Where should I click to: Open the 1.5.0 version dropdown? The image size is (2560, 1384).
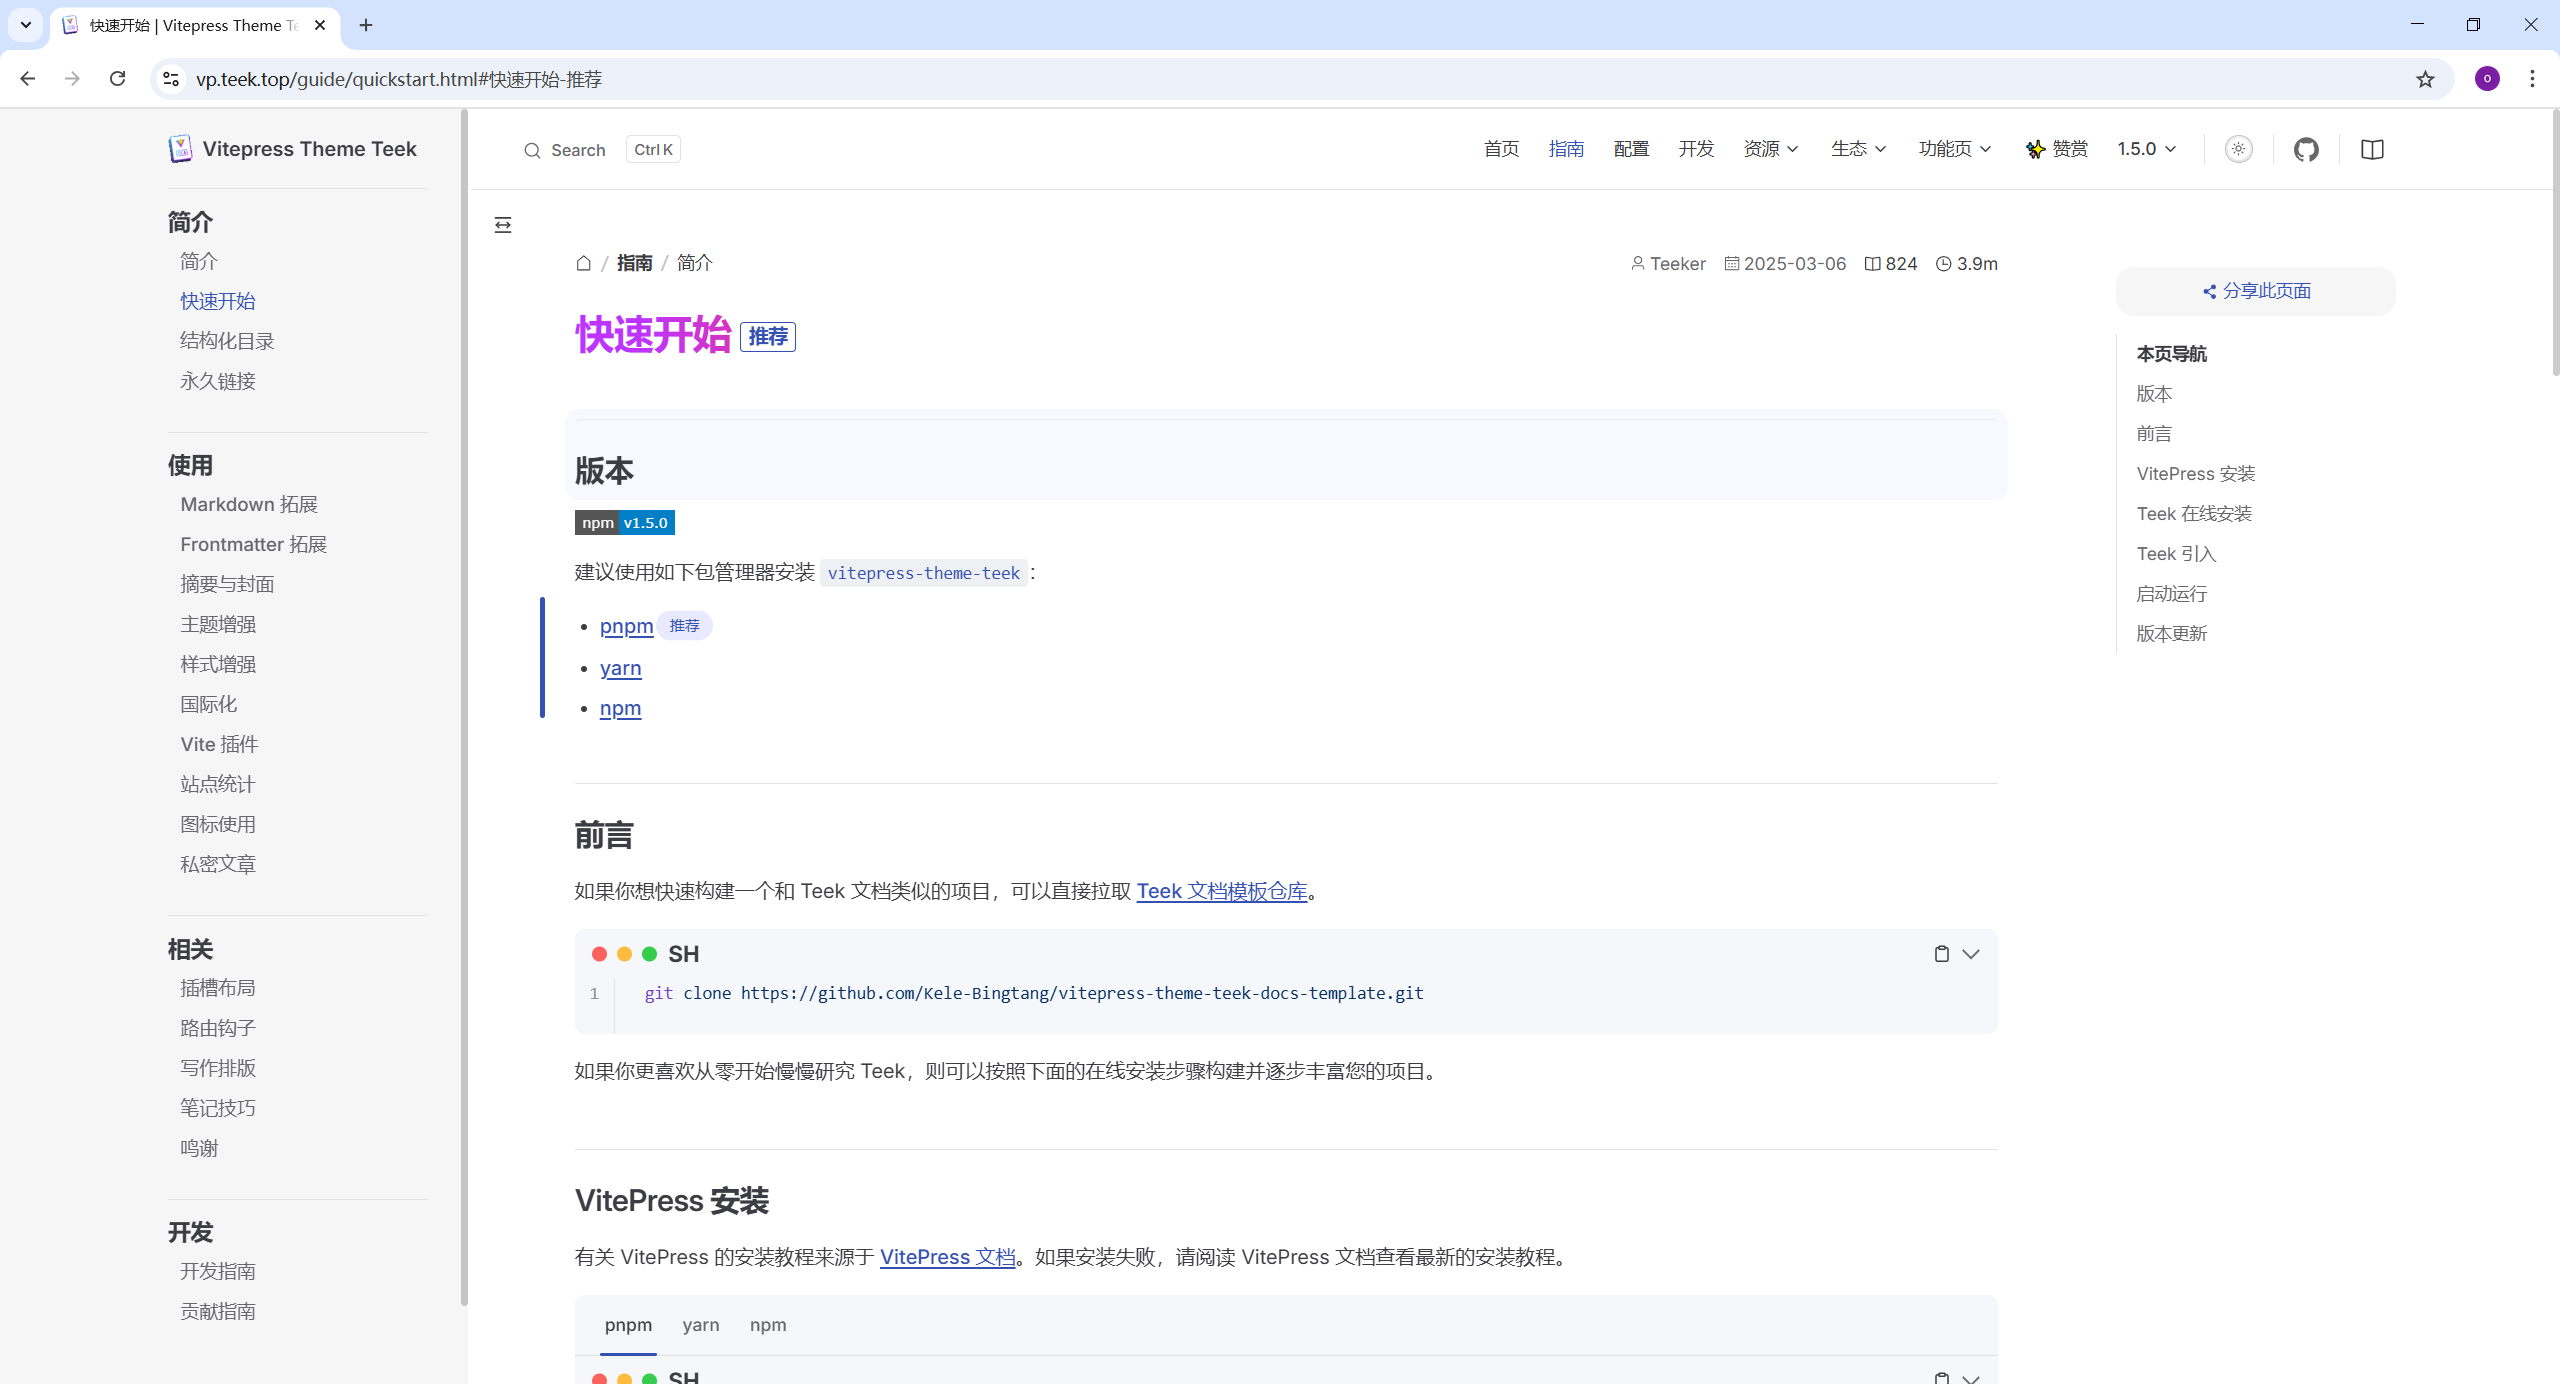[2146, 149]
